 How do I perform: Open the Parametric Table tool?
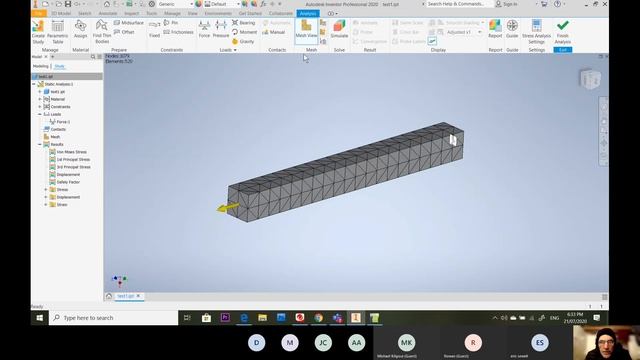coord(58,31)
